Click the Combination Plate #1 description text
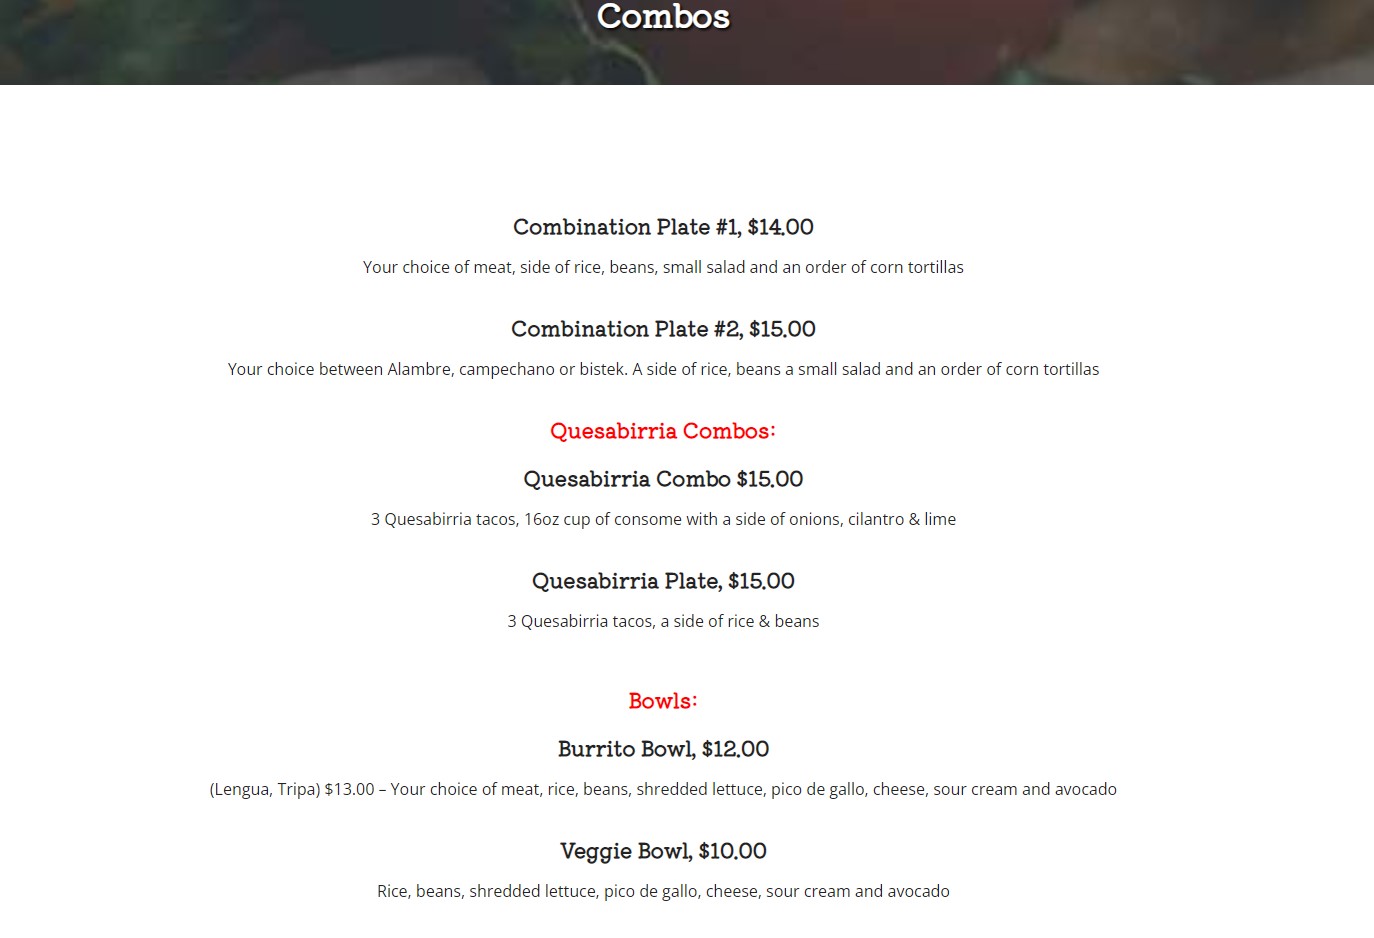Viewport: 1374px width, 938px height. 663,267
